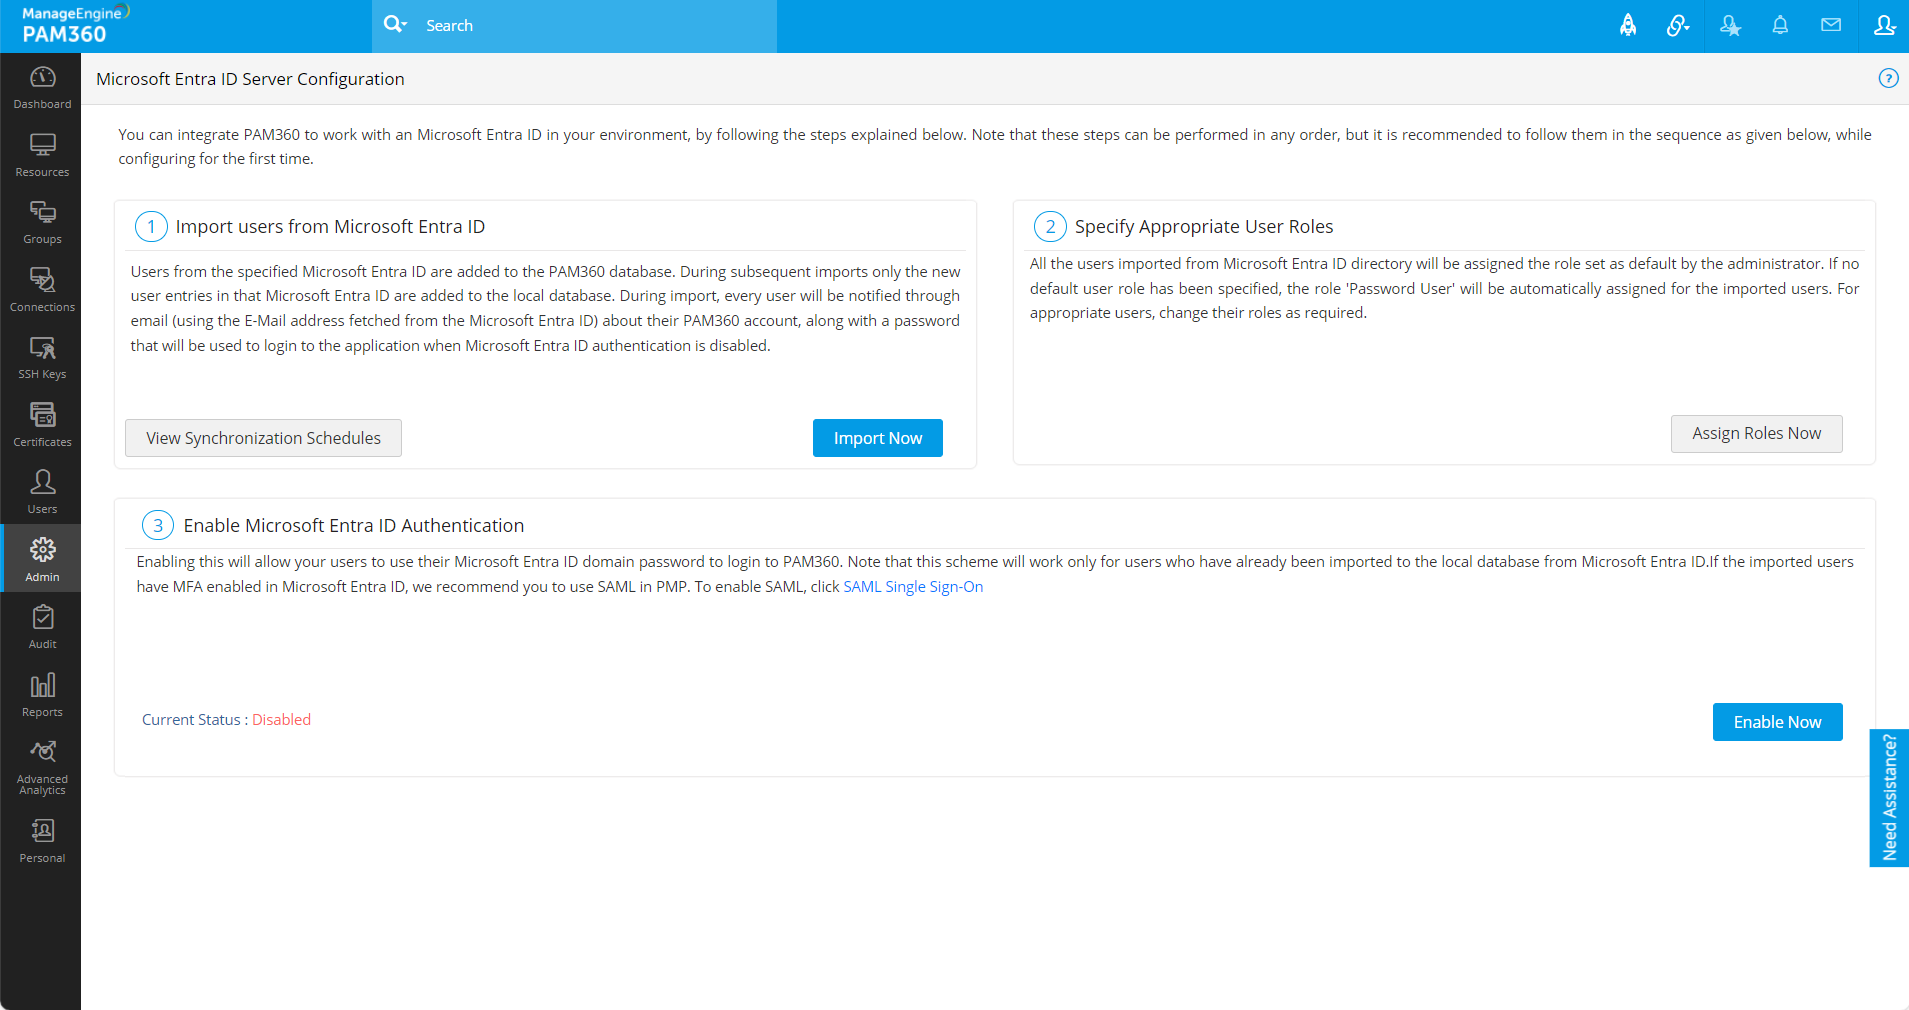Image resolution: width=1909 pixels, height=1010 pixels.
Task: Click View Synchronization Schedules
Action: click(x=263, y=438)
